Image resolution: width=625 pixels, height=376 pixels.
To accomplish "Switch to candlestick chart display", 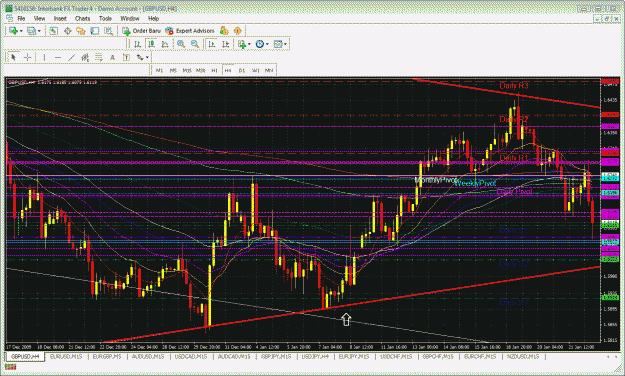I will coord(151,44).
